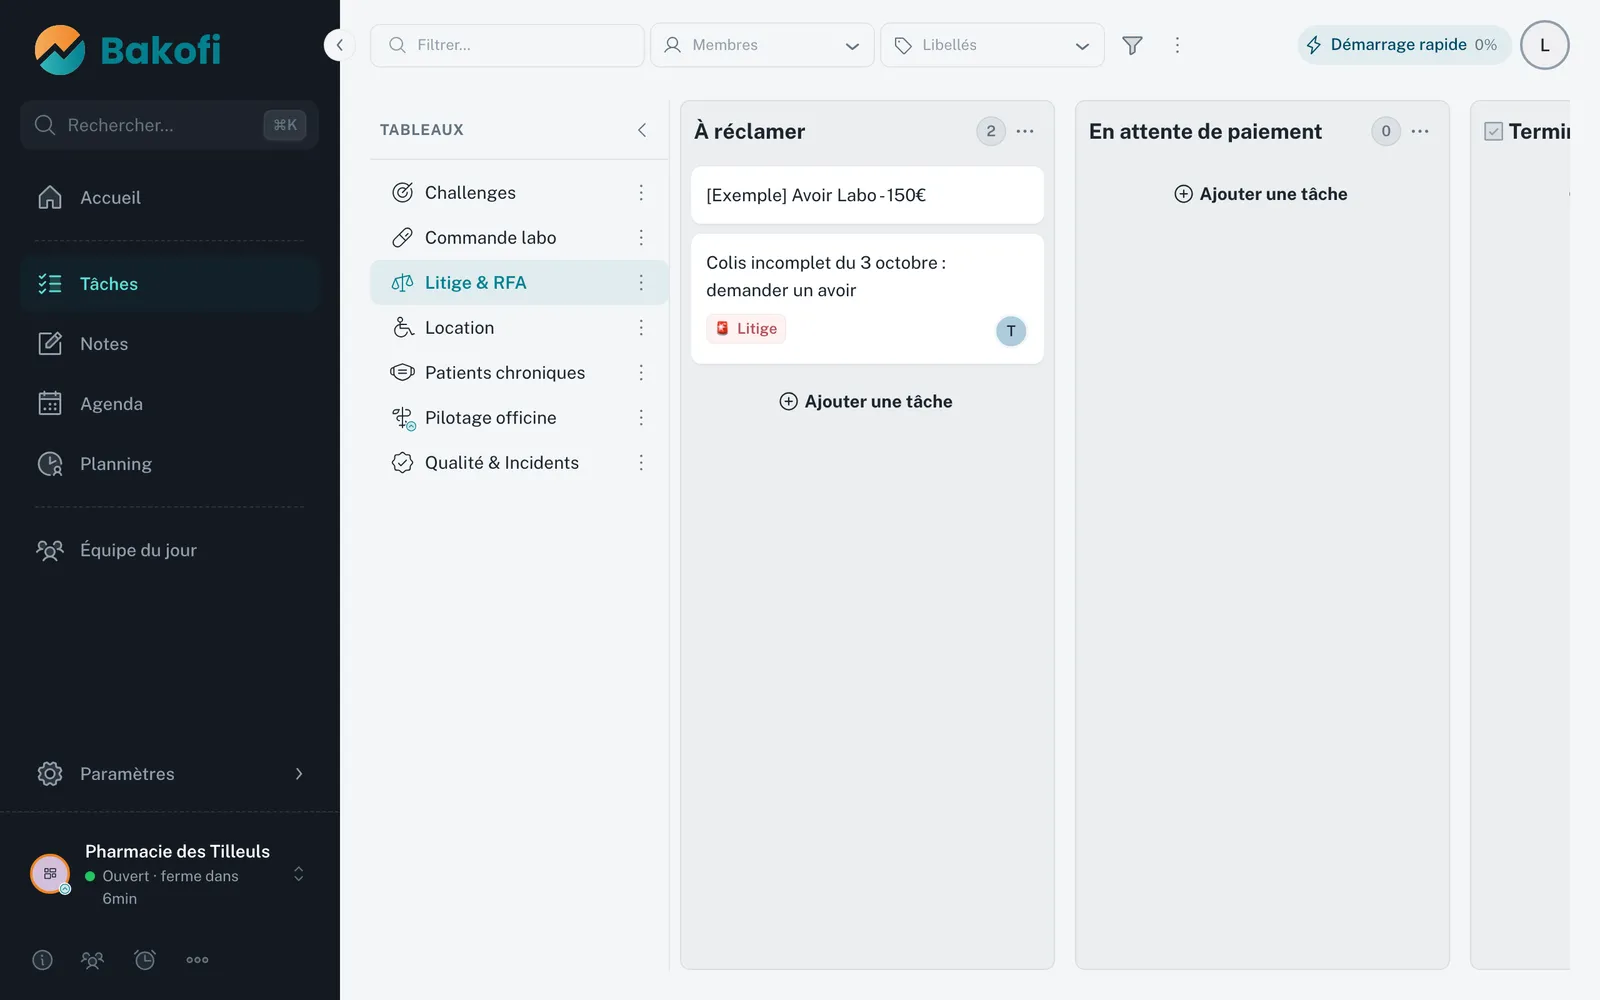Click the info icon in the sidebar footer
1600x1000 pixels.
click(x=42, y=960)
